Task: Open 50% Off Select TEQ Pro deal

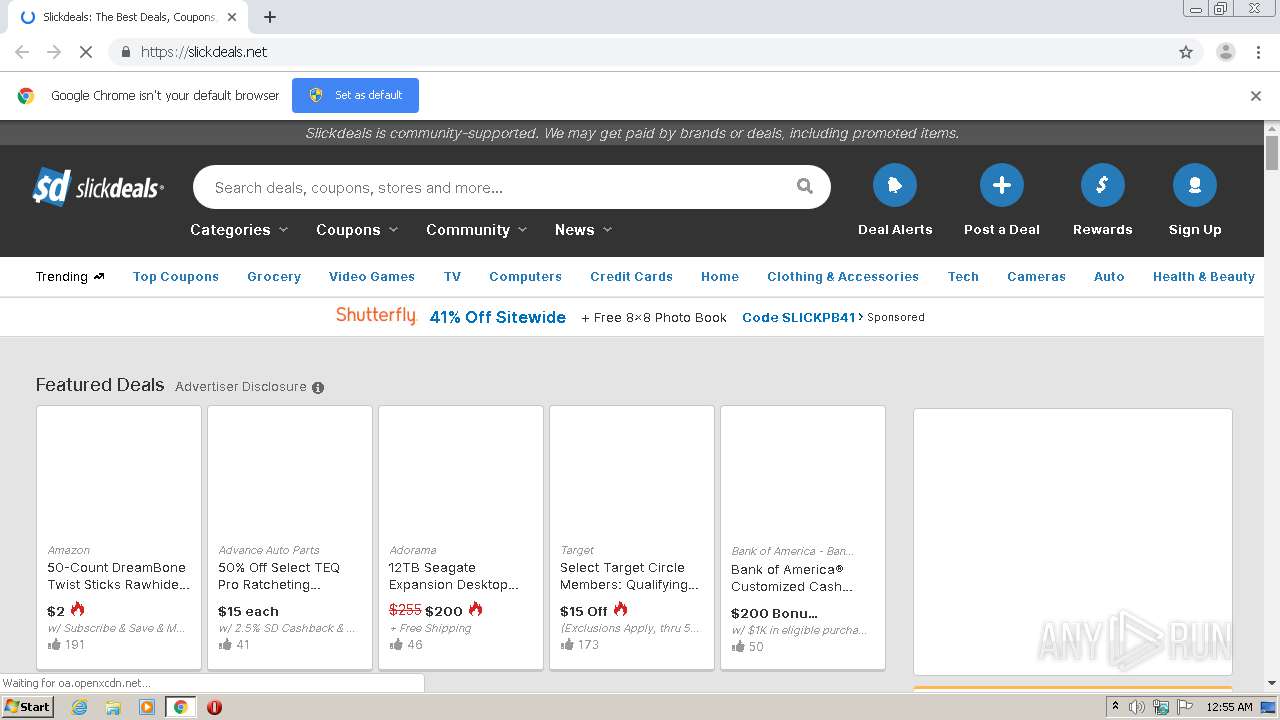Action: pyautogui.click(x=280, y=576)
